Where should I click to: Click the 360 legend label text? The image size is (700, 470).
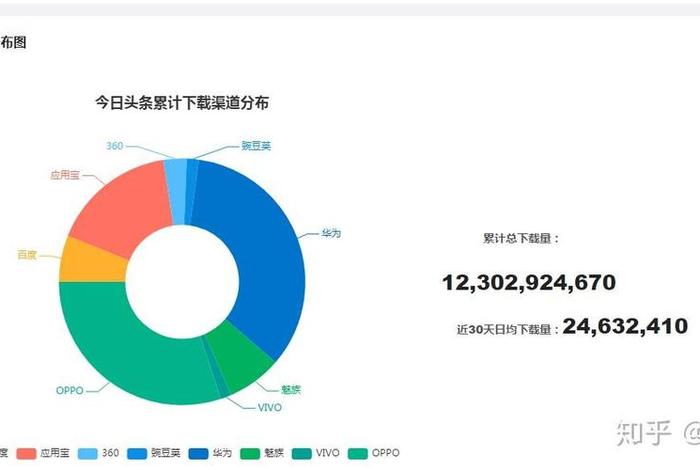(110, 453)
